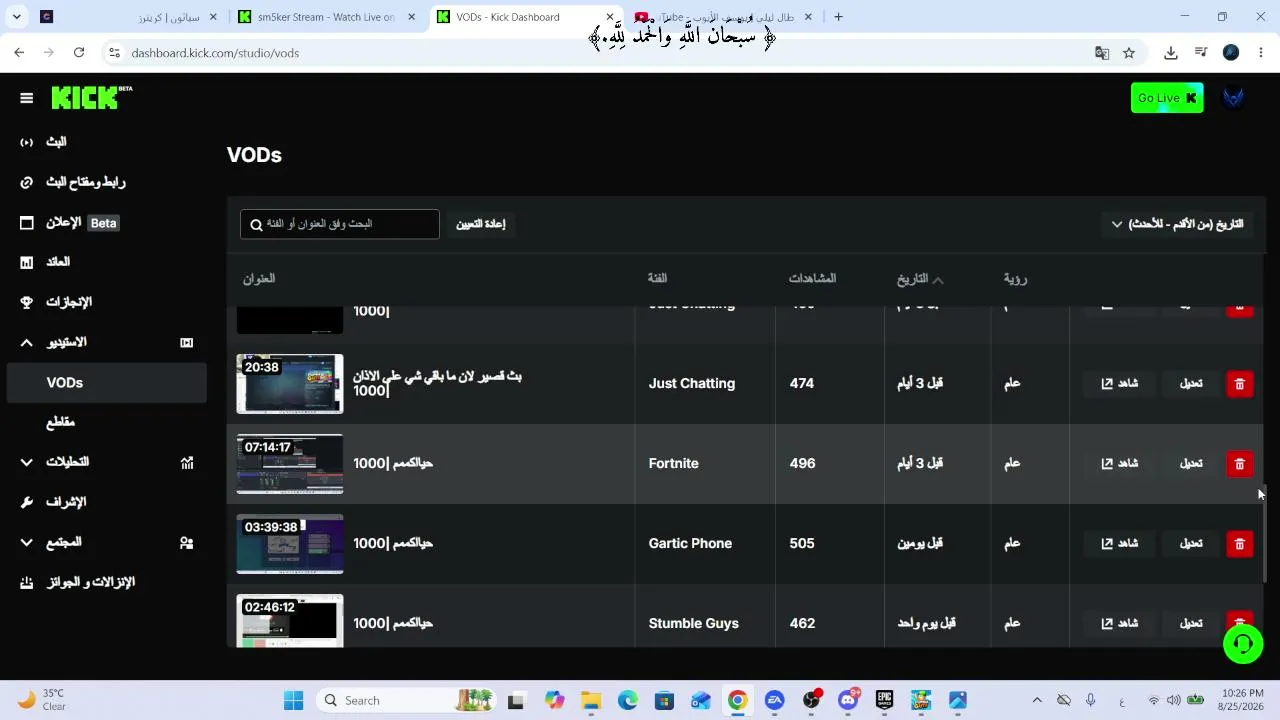Open the Chrome downloads icon
1280x720 pixels.
coord(1171,53)
